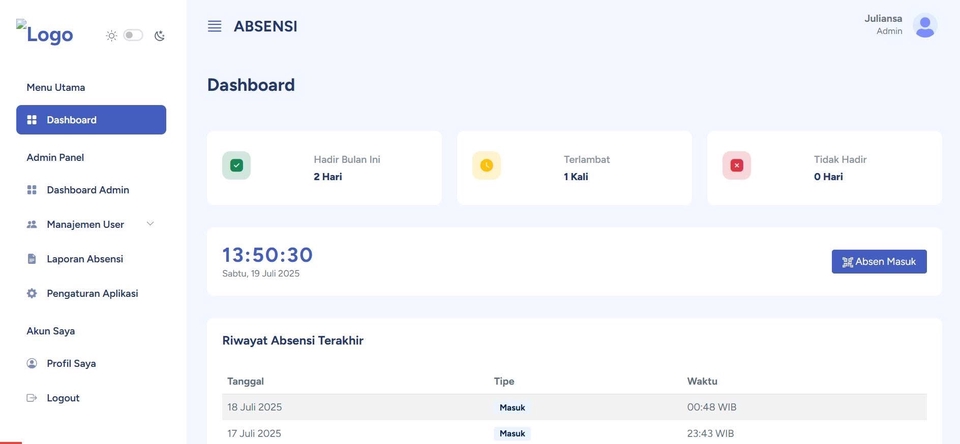
Task: Expand the Manajemen User chevron
Action: pos(150,224)
